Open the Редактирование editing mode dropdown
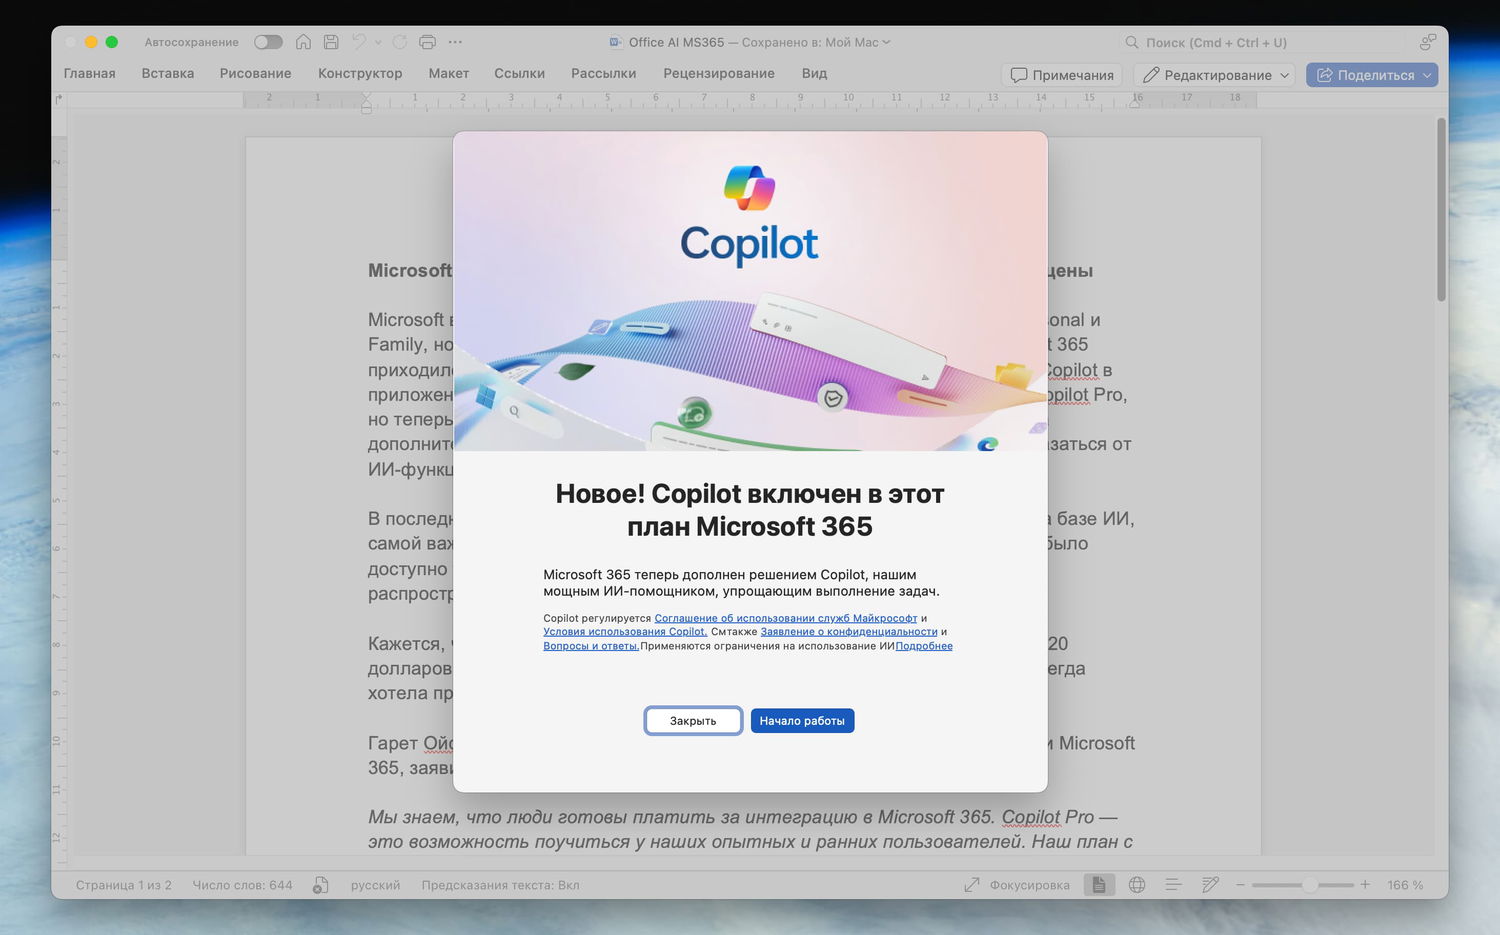This screenshot has width=1500, height=935. pos(1213,74)
